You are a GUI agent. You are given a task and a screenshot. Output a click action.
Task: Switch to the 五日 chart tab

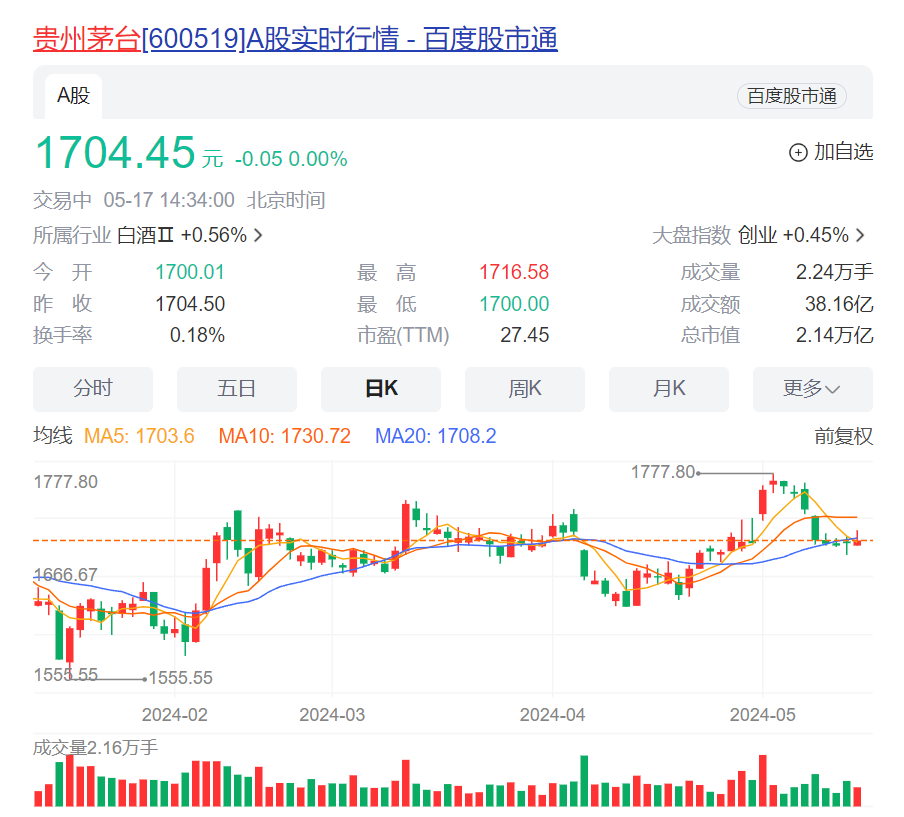tap(237, 389)
